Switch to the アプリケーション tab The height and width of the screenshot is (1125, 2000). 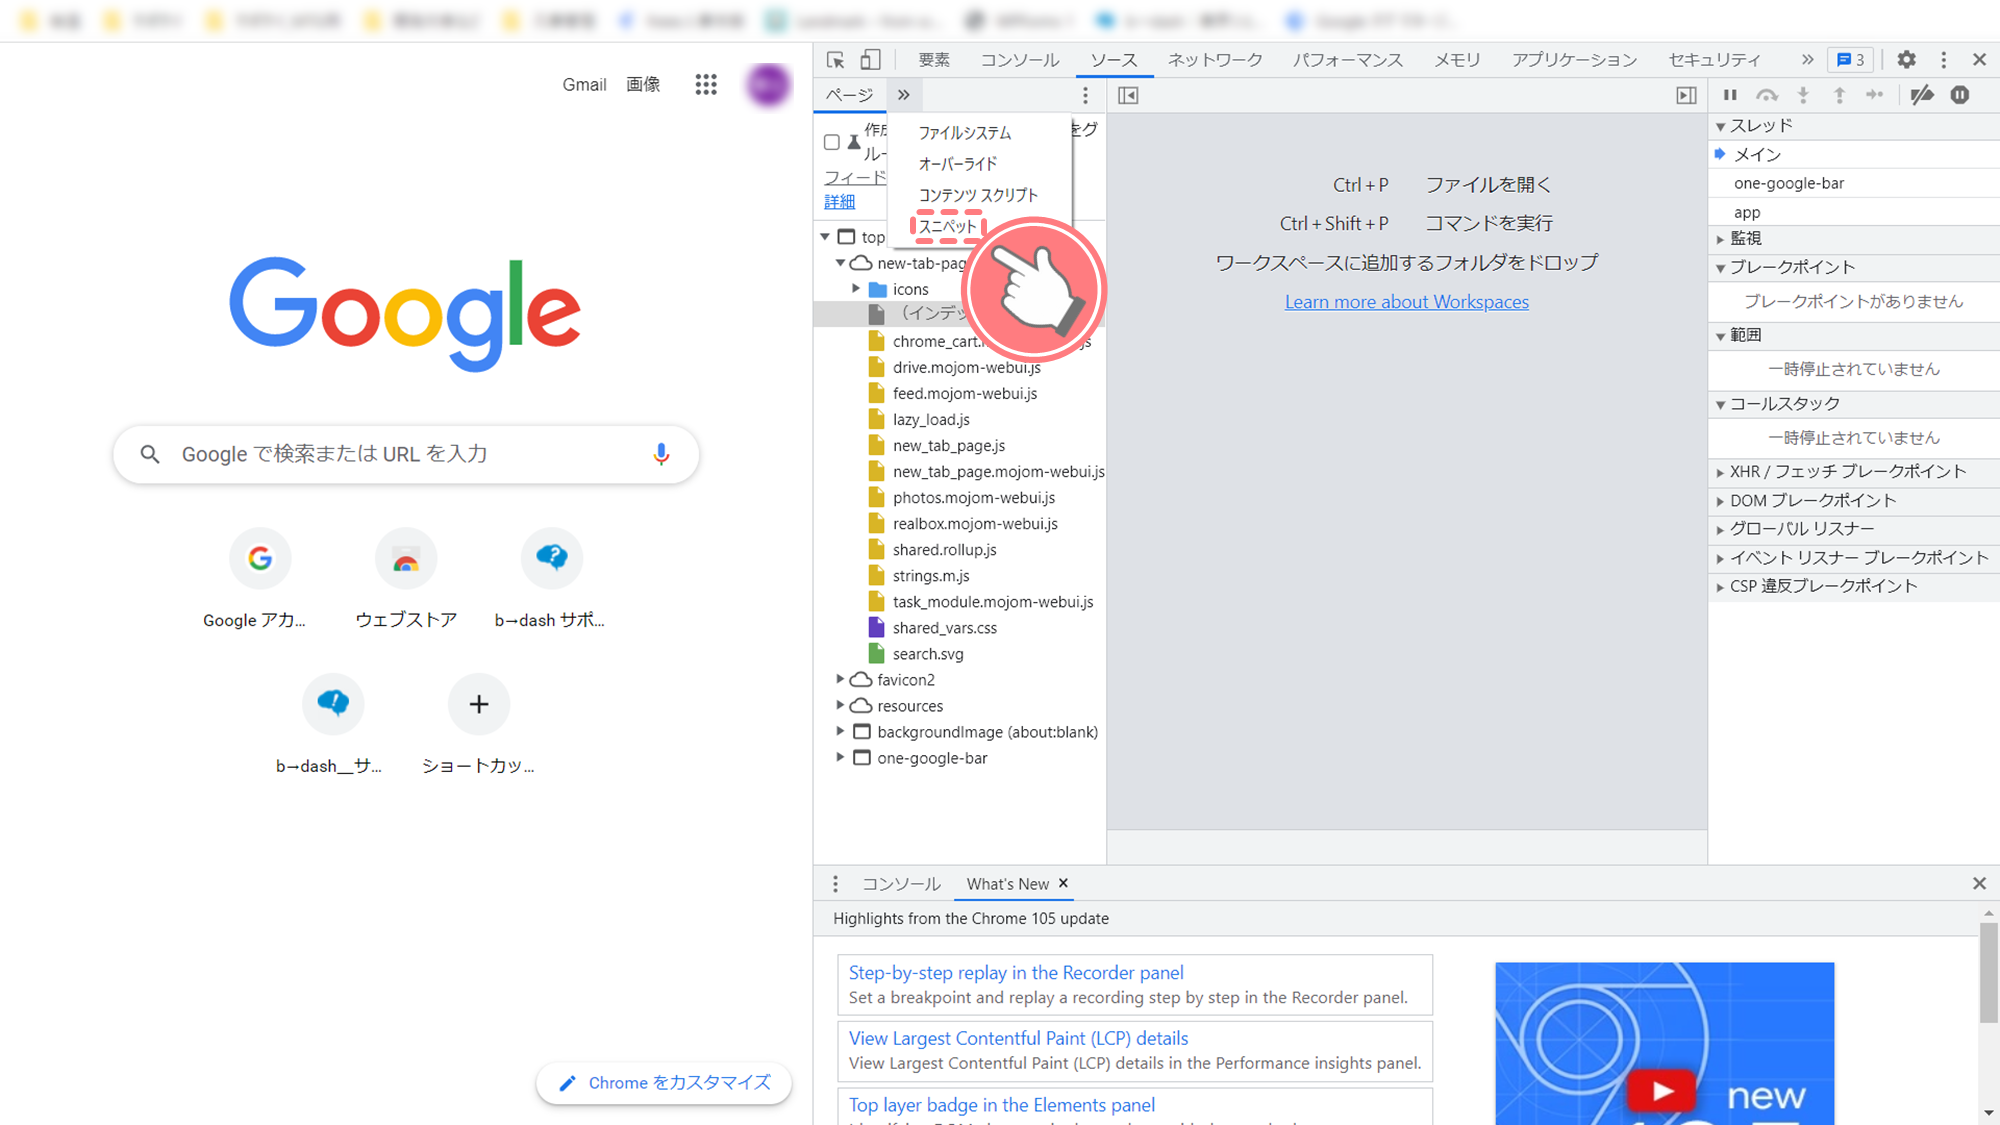[1574, 60]
